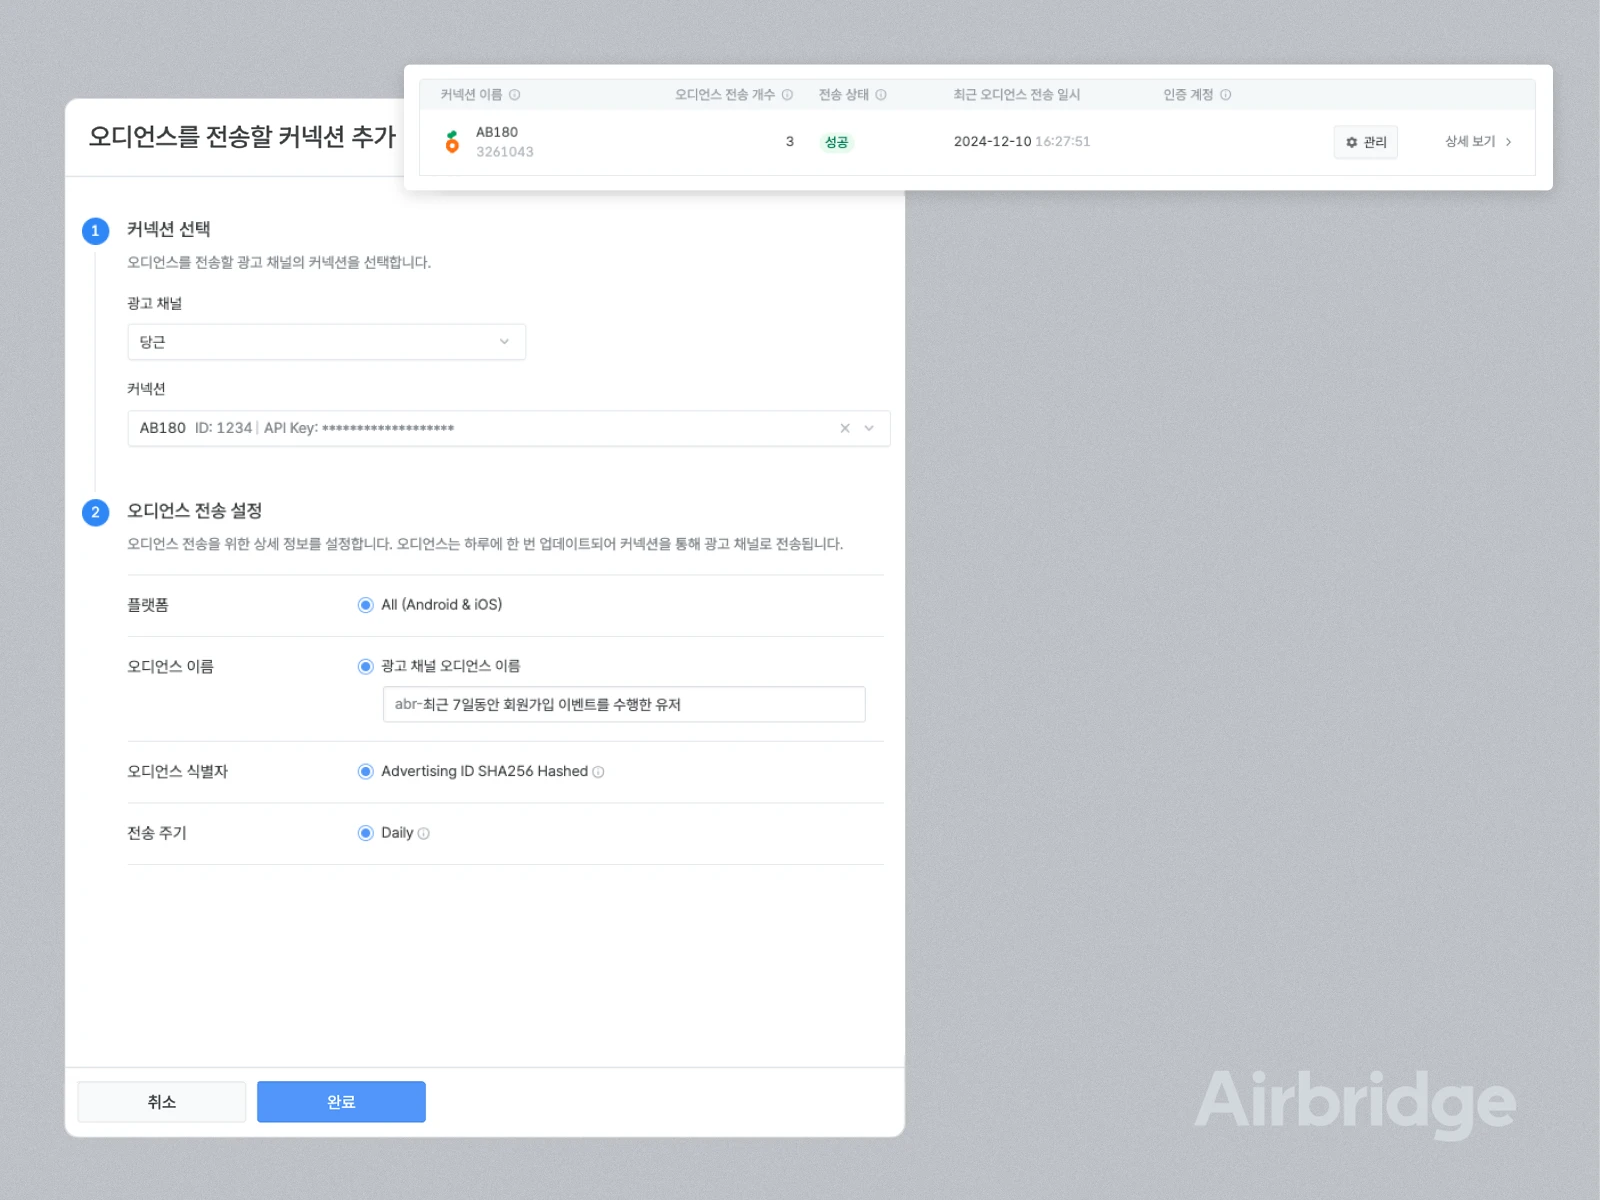Select the All (Android & iOS) radio option

pyautogui.click(x=366, y=605)
